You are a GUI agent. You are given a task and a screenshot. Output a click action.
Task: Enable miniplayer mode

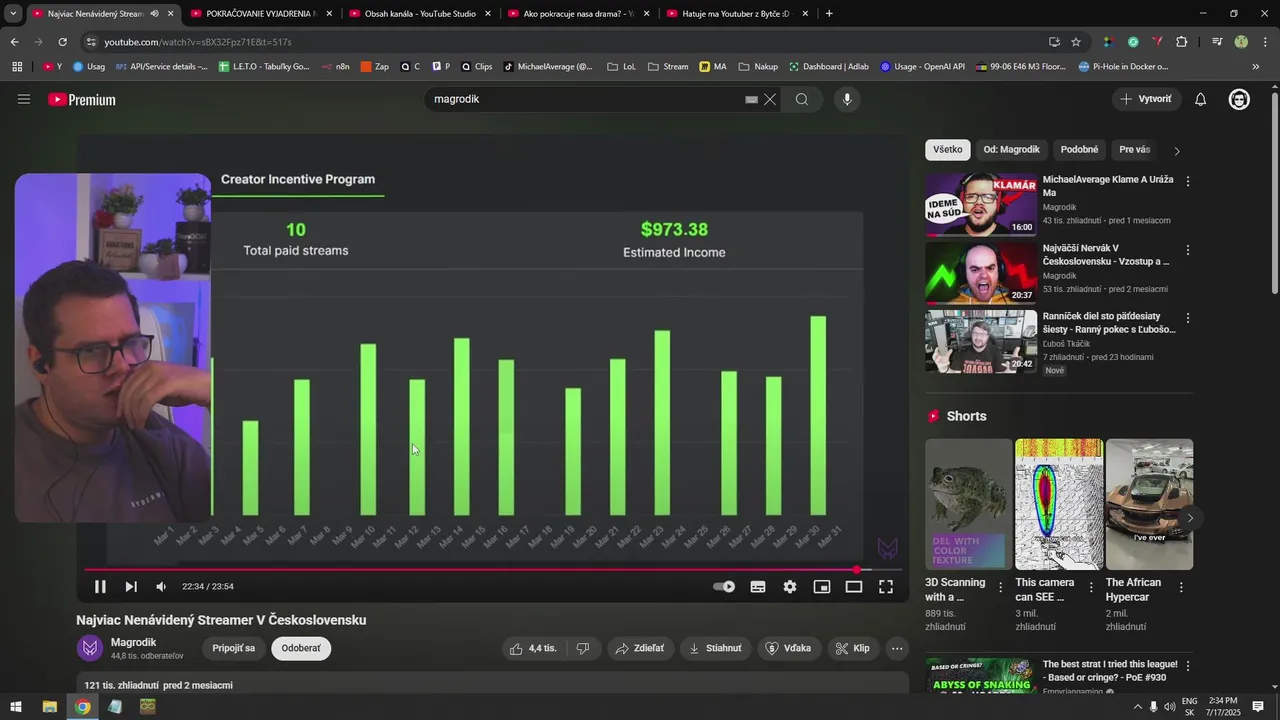(822, 587)
